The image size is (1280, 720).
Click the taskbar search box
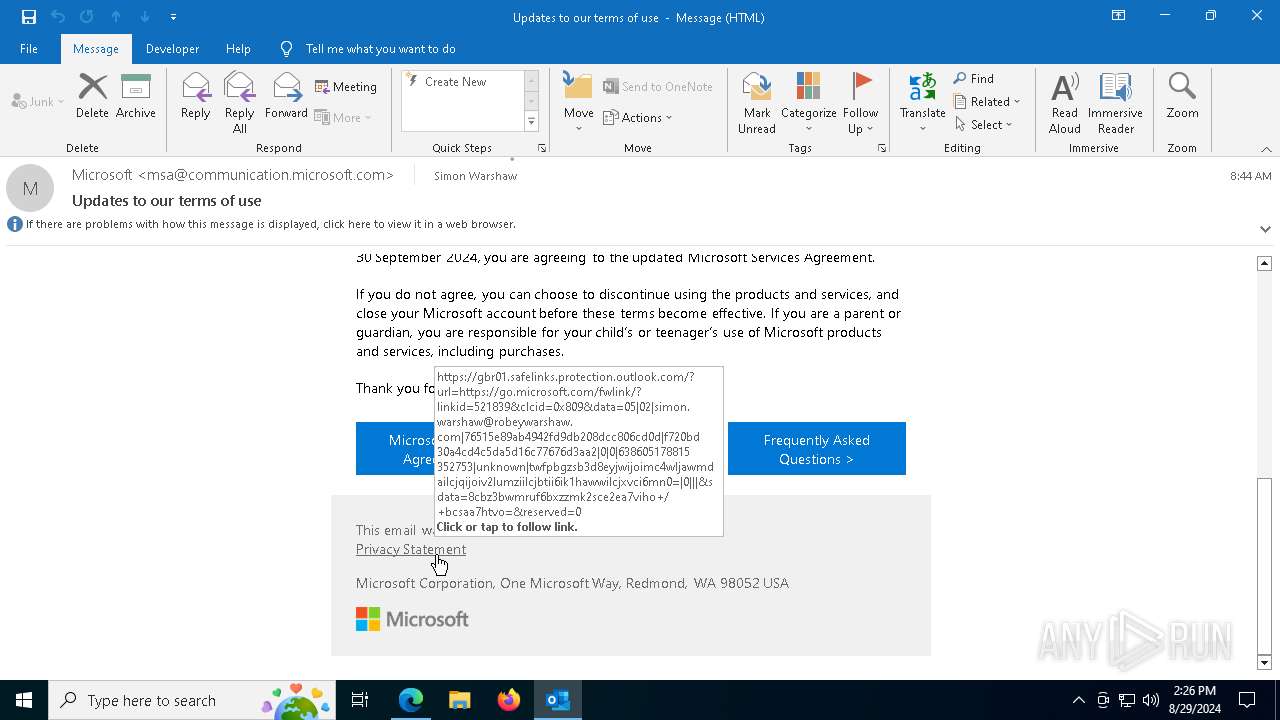click(x=191, y=700)
